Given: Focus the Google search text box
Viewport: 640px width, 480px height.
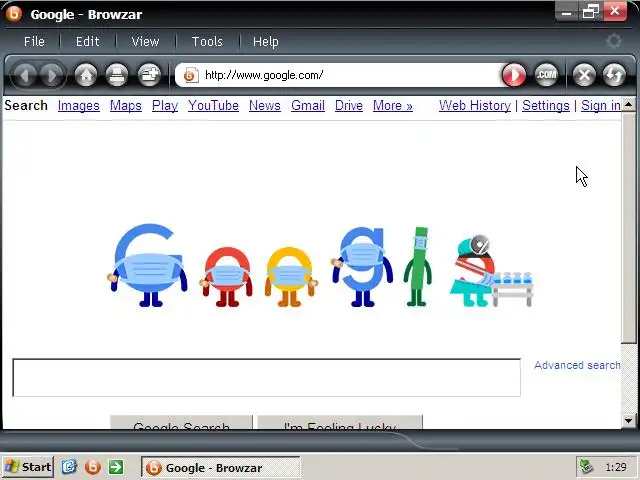Looking at the screenshot, I should [267, 378].
